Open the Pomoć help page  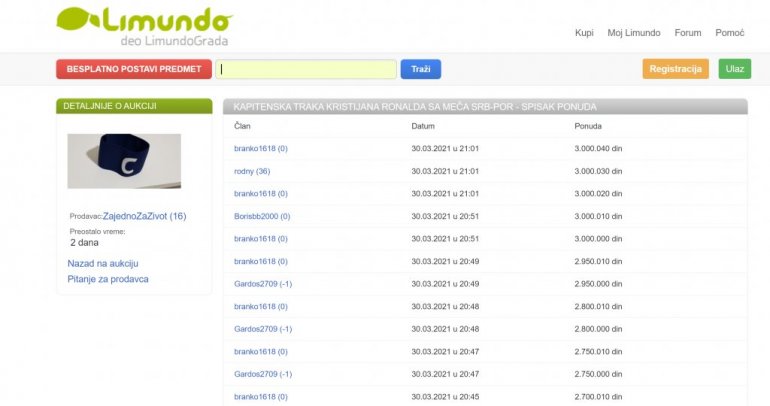coord(730,33)
